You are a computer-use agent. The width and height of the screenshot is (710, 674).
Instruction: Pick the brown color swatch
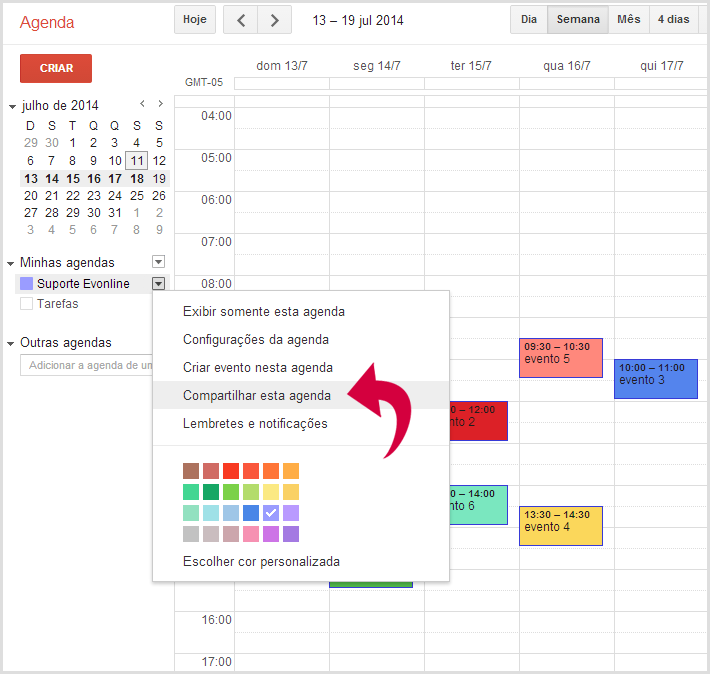[191, 471]
